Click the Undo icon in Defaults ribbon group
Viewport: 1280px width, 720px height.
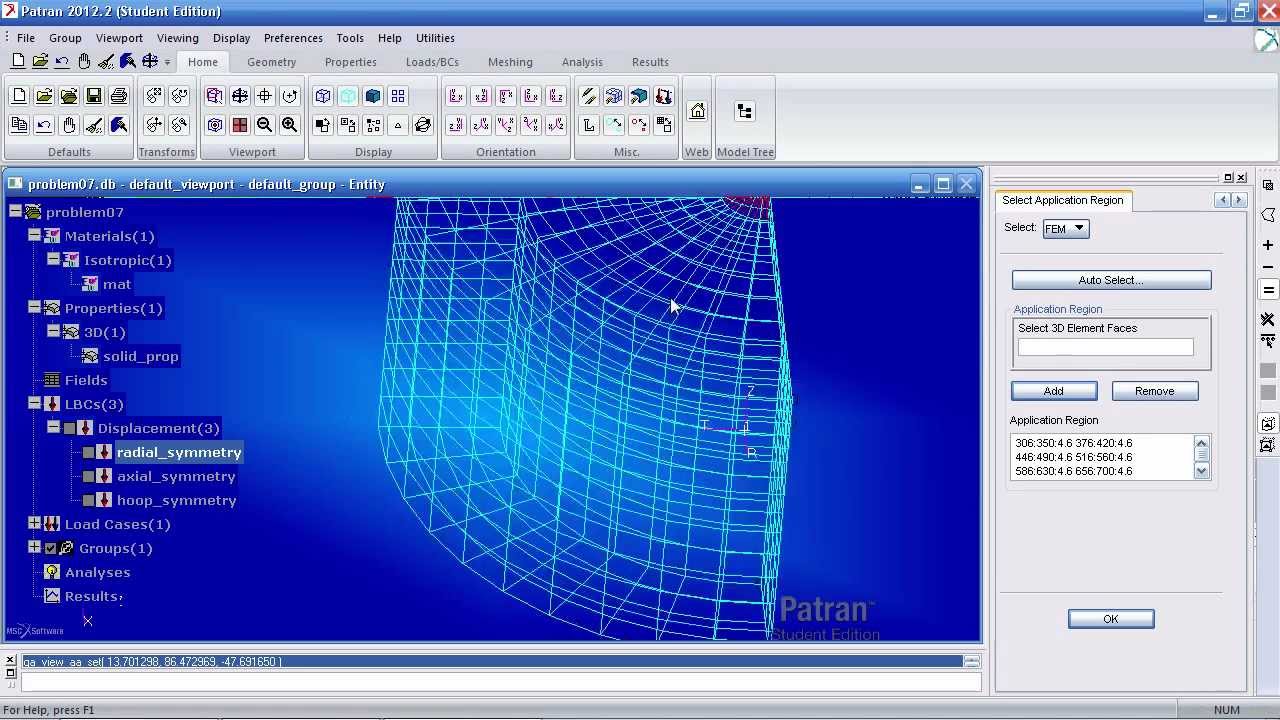(x=44, y=125)
